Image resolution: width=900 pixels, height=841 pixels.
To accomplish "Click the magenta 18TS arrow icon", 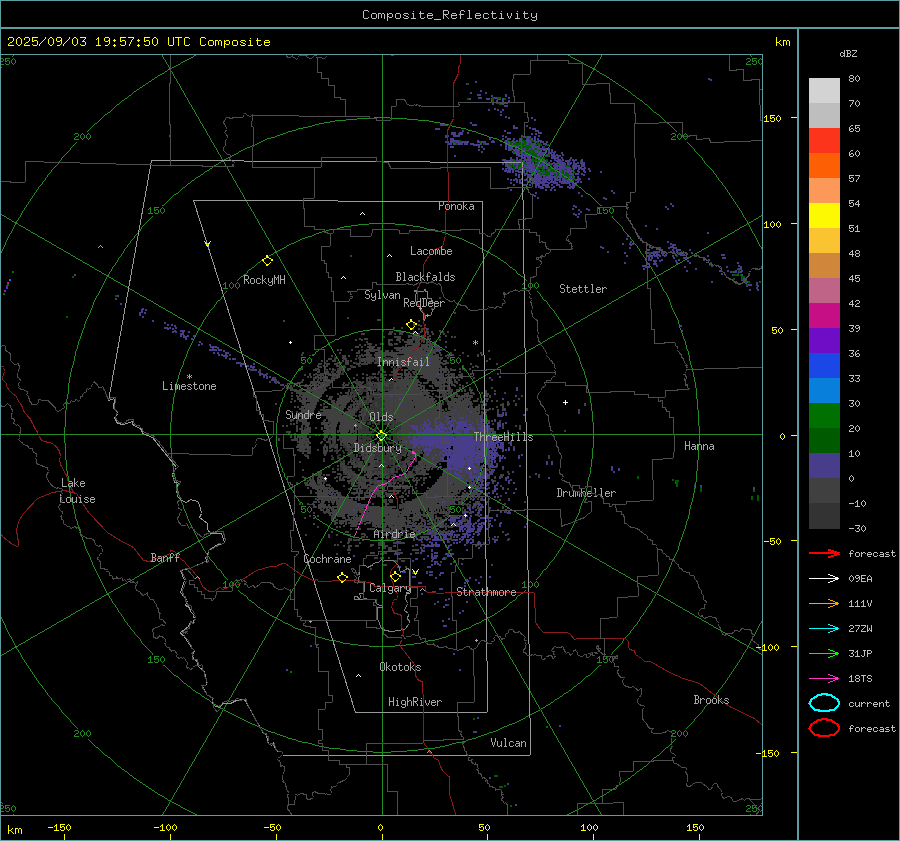I will pos(824,679).
